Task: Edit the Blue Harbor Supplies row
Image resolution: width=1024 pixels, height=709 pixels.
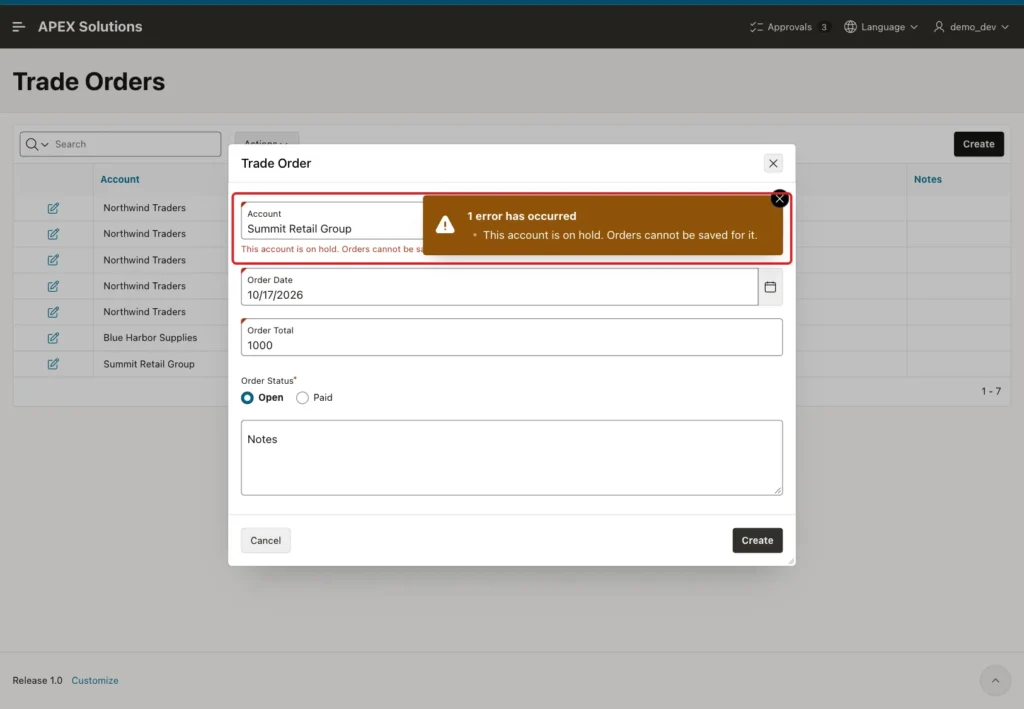Action: 53,338
